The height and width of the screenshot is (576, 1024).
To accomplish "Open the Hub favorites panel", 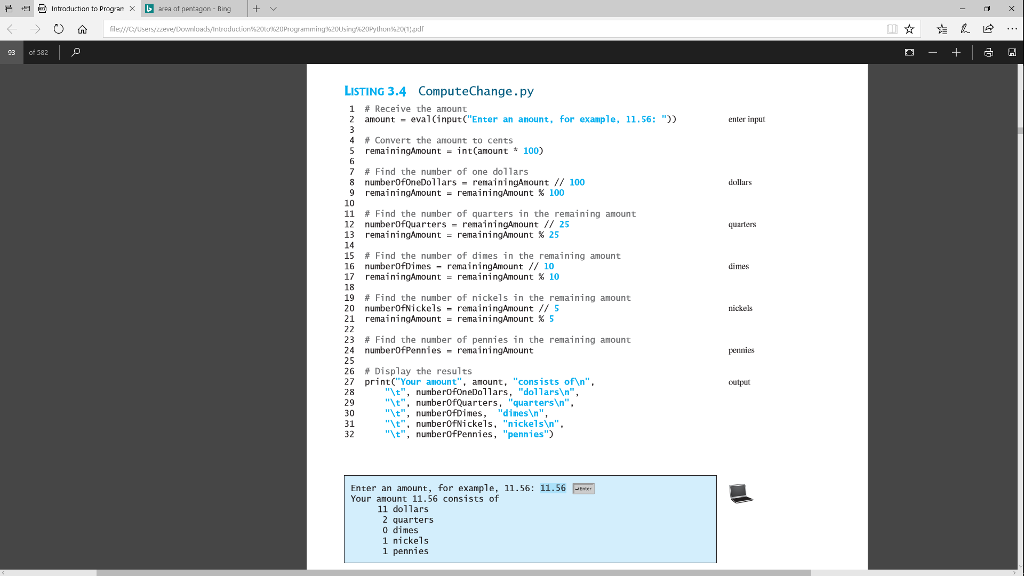I will point(943,28).
